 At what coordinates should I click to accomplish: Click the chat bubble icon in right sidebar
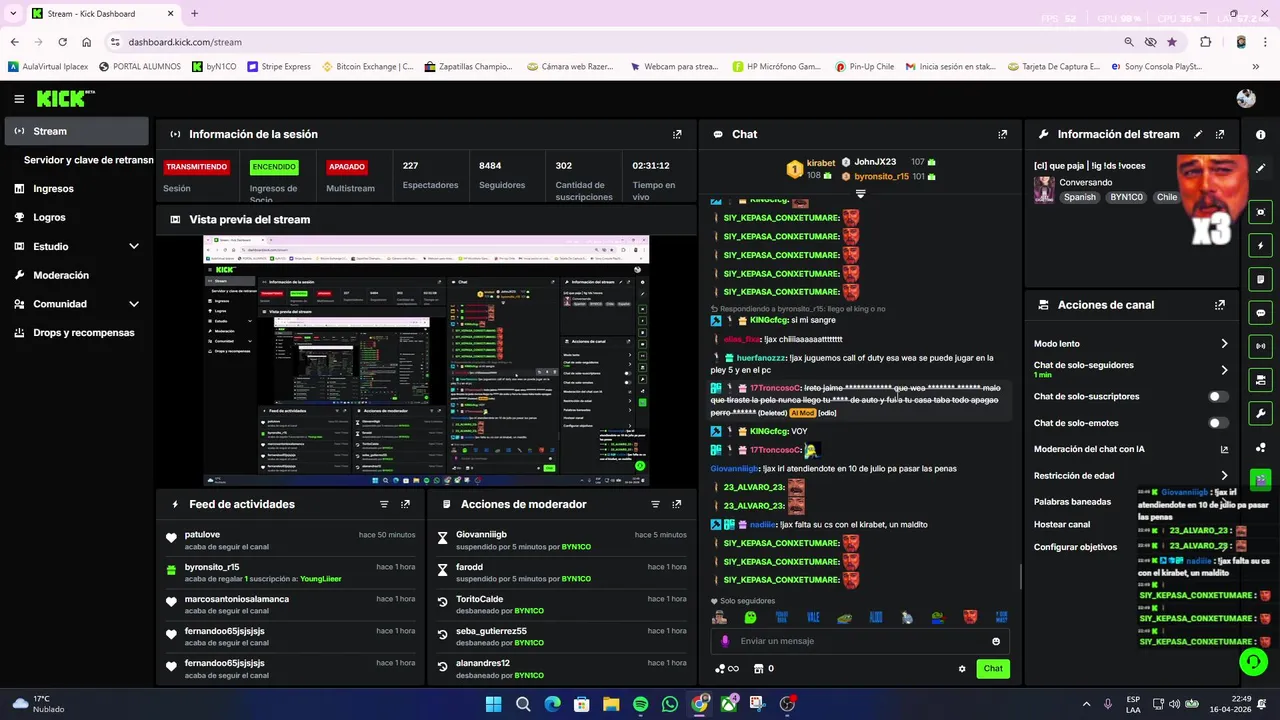coord(1260,313)
